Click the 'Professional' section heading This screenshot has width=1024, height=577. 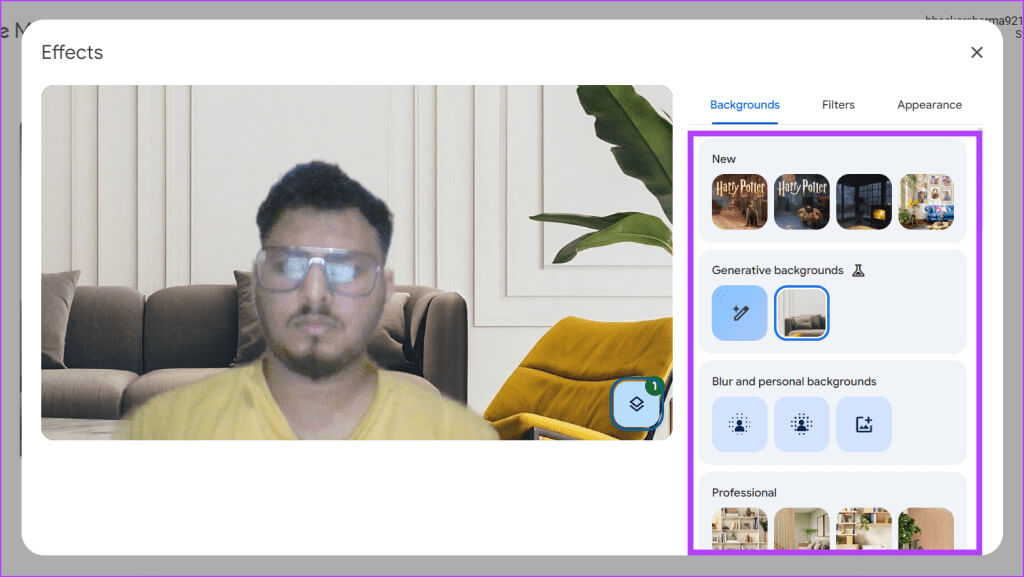click(x=744, y=493)
